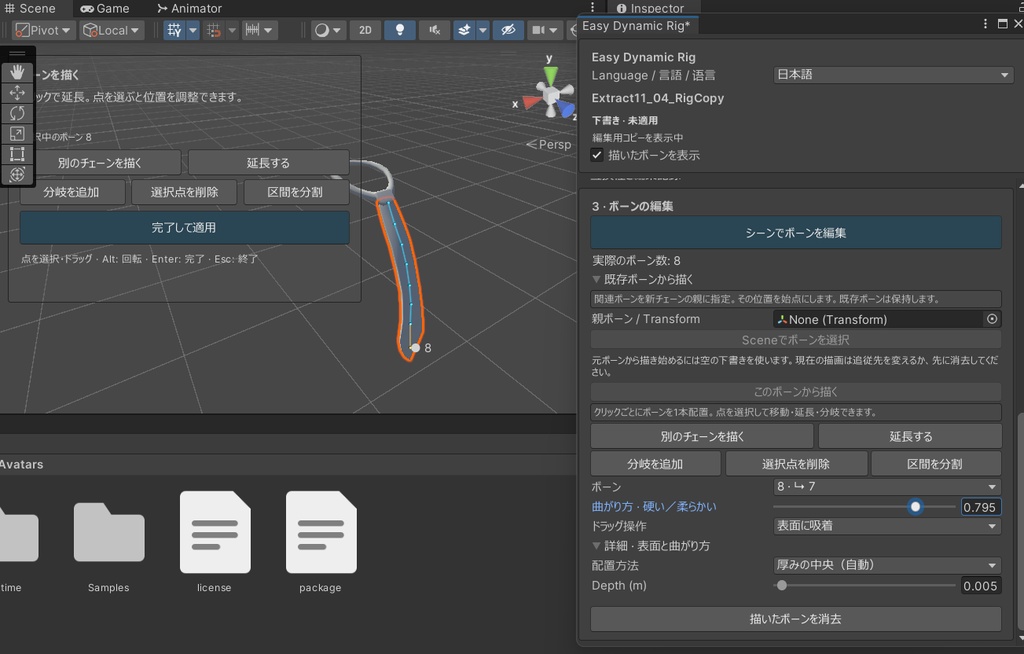Click 選択点を削除 in rig panel
This screenshot has height=654, width=1024.
(796, 464)
